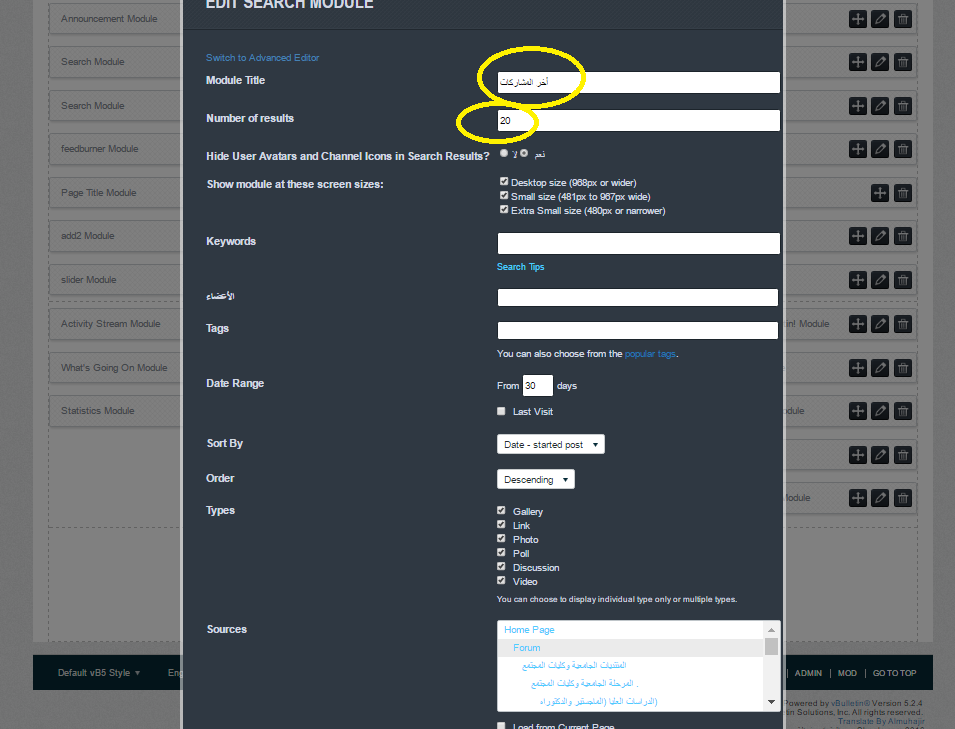Select the لا radio button for hiding avatars
This screenshot has height=729, width=955.
point(504,153)
